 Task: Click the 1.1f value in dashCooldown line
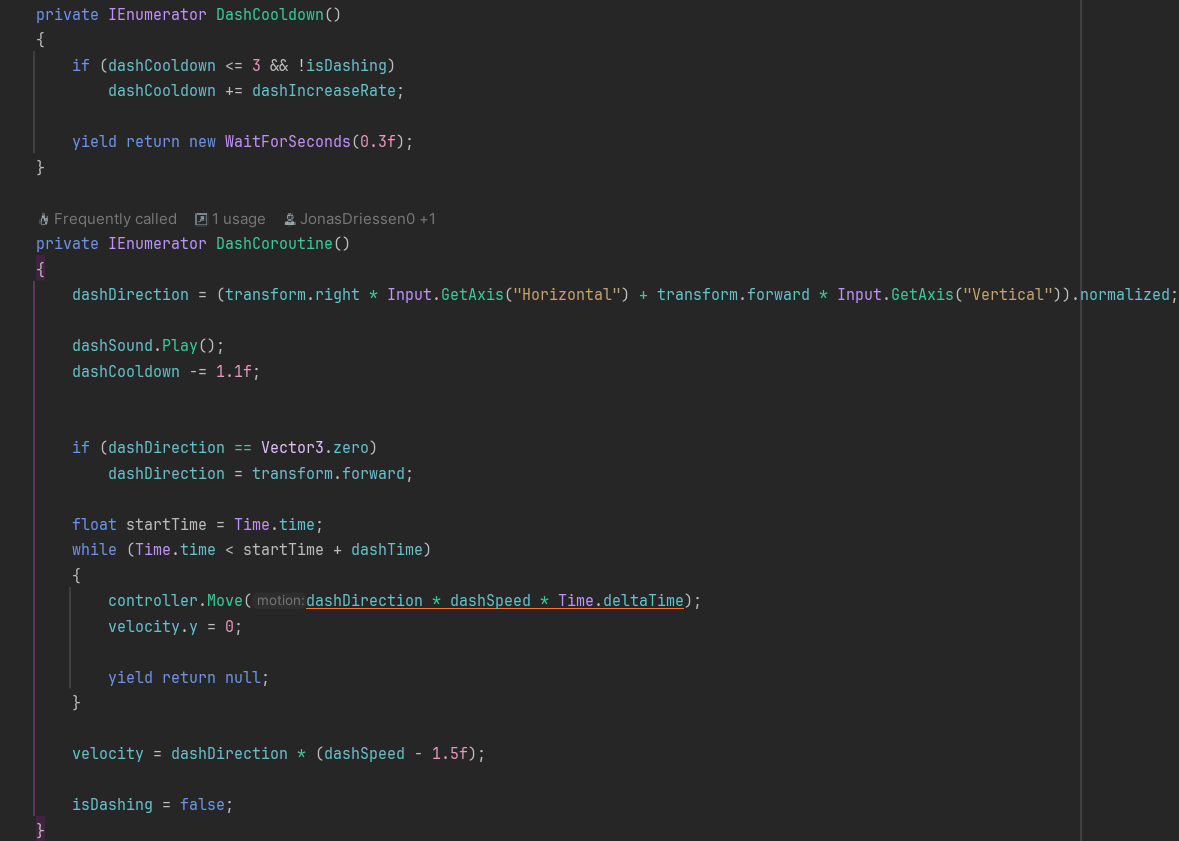pyautogui.click(x=237, y=372)
